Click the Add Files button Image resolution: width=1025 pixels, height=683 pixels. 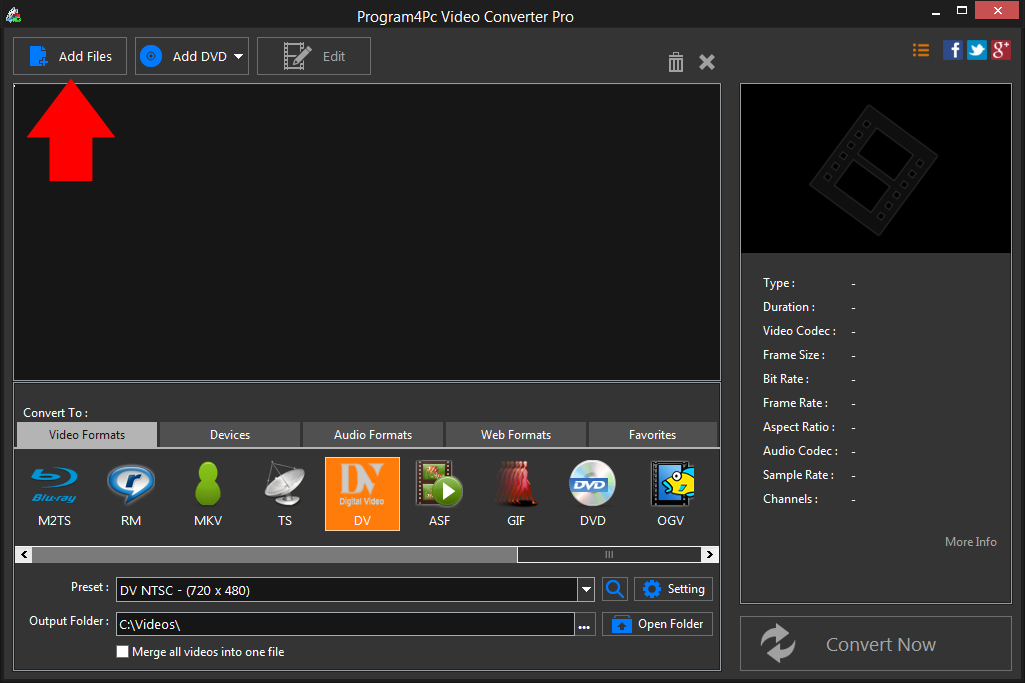pyautogui.click(x=69, y=56)
